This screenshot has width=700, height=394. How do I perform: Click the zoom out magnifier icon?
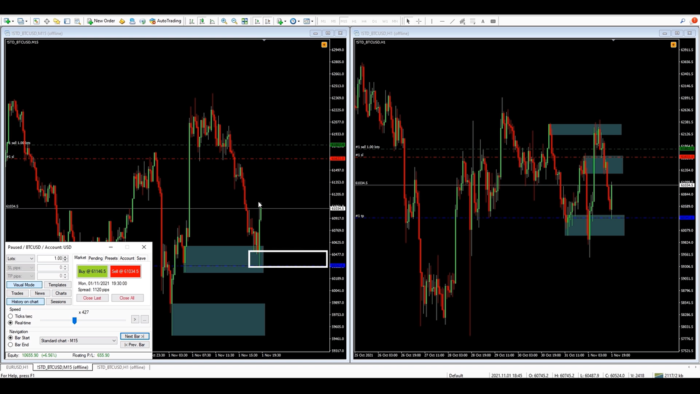click(234, 21)
